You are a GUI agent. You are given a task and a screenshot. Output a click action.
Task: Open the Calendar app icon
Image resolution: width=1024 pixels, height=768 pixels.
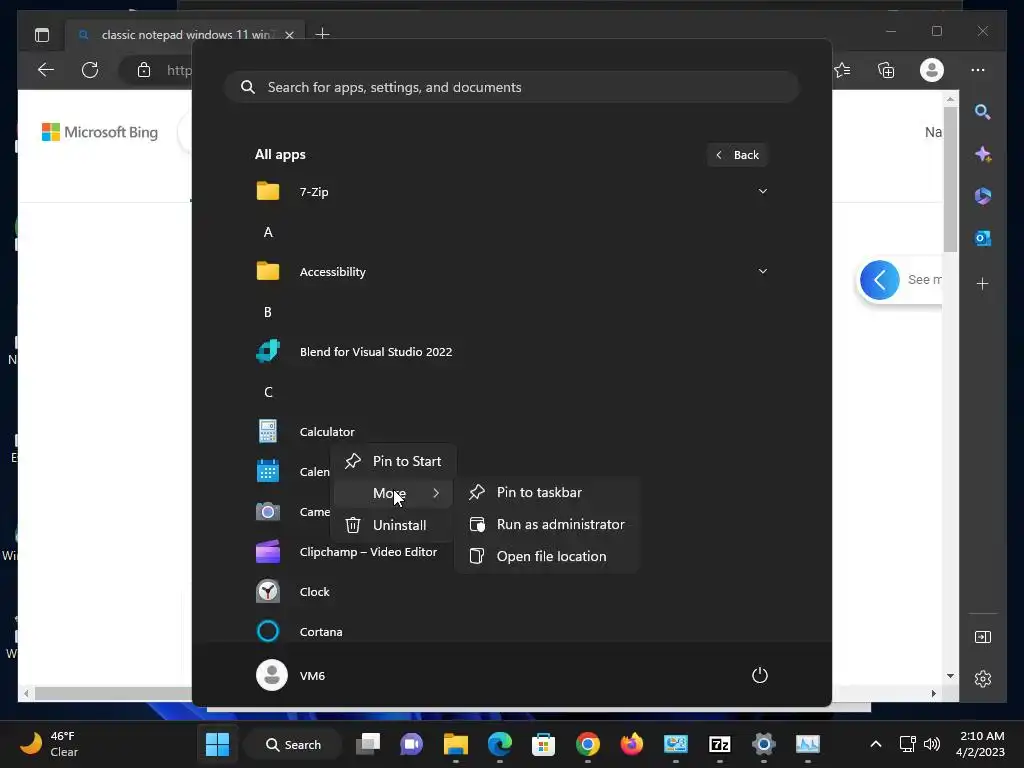pos(268,472)
